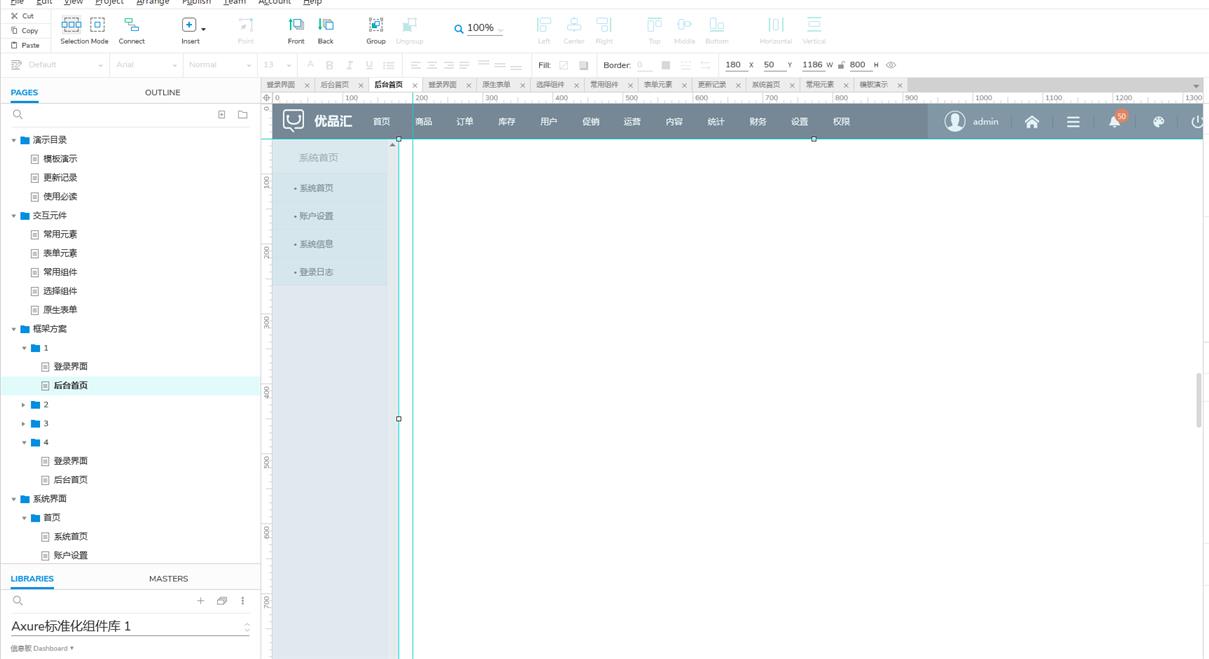The height and width of the screenshot is (659, 1209).
Task: Click 订单 in canvas navigation bar
Action: coord(465,122)
